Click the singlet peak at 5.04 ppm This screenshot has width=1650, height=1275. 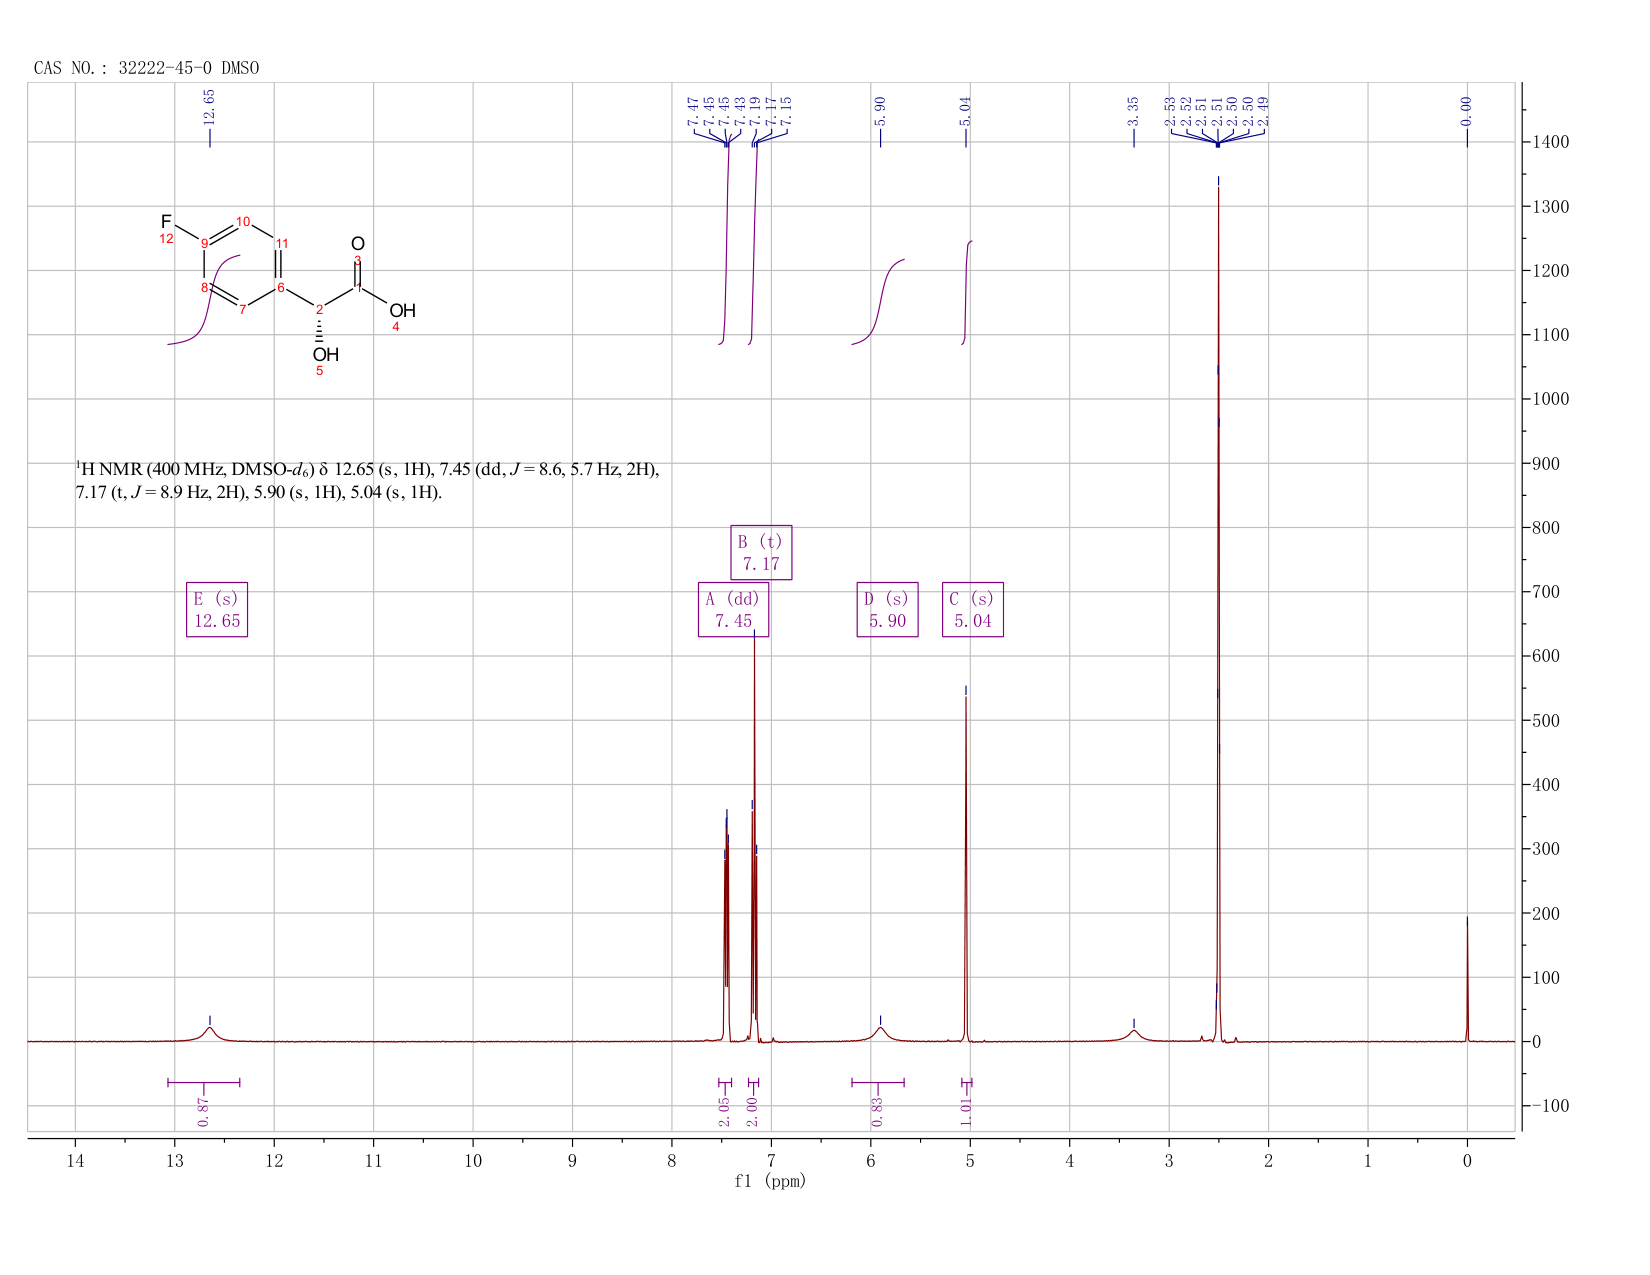pos(966,870)
